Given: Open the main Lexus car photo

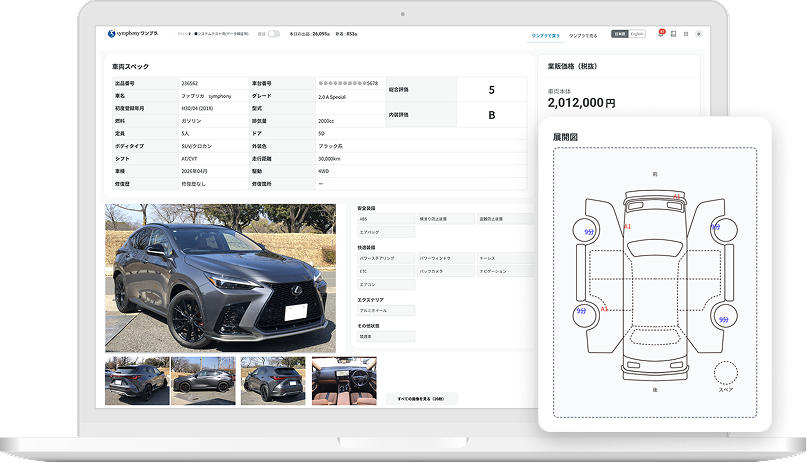Looking at the screenshot, I should click(x=220, y=277).
